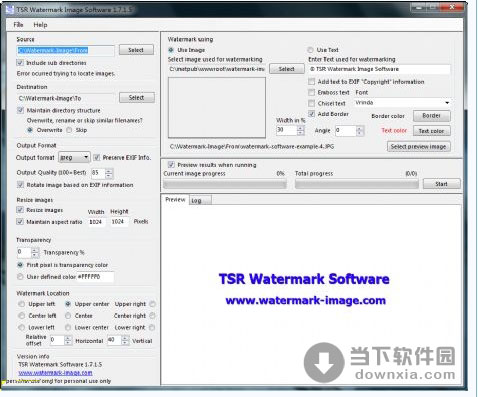Select Lower center watermark location

(x=68, y=327)
